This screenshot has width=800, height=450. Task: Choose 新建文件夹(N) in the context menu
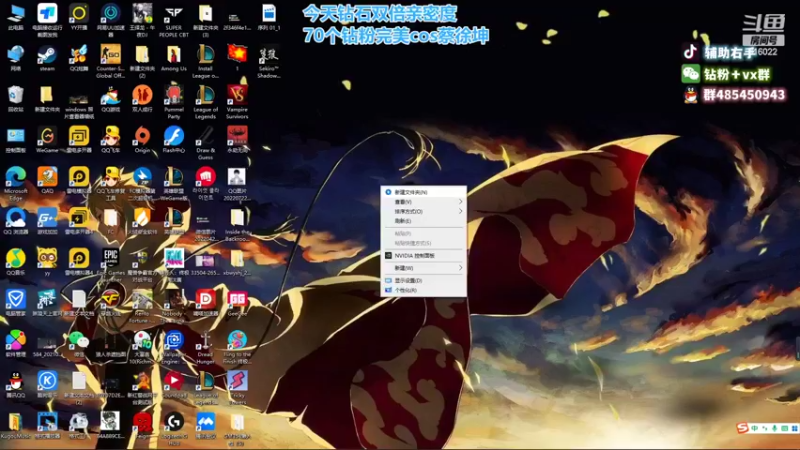(x=423, y=192)
